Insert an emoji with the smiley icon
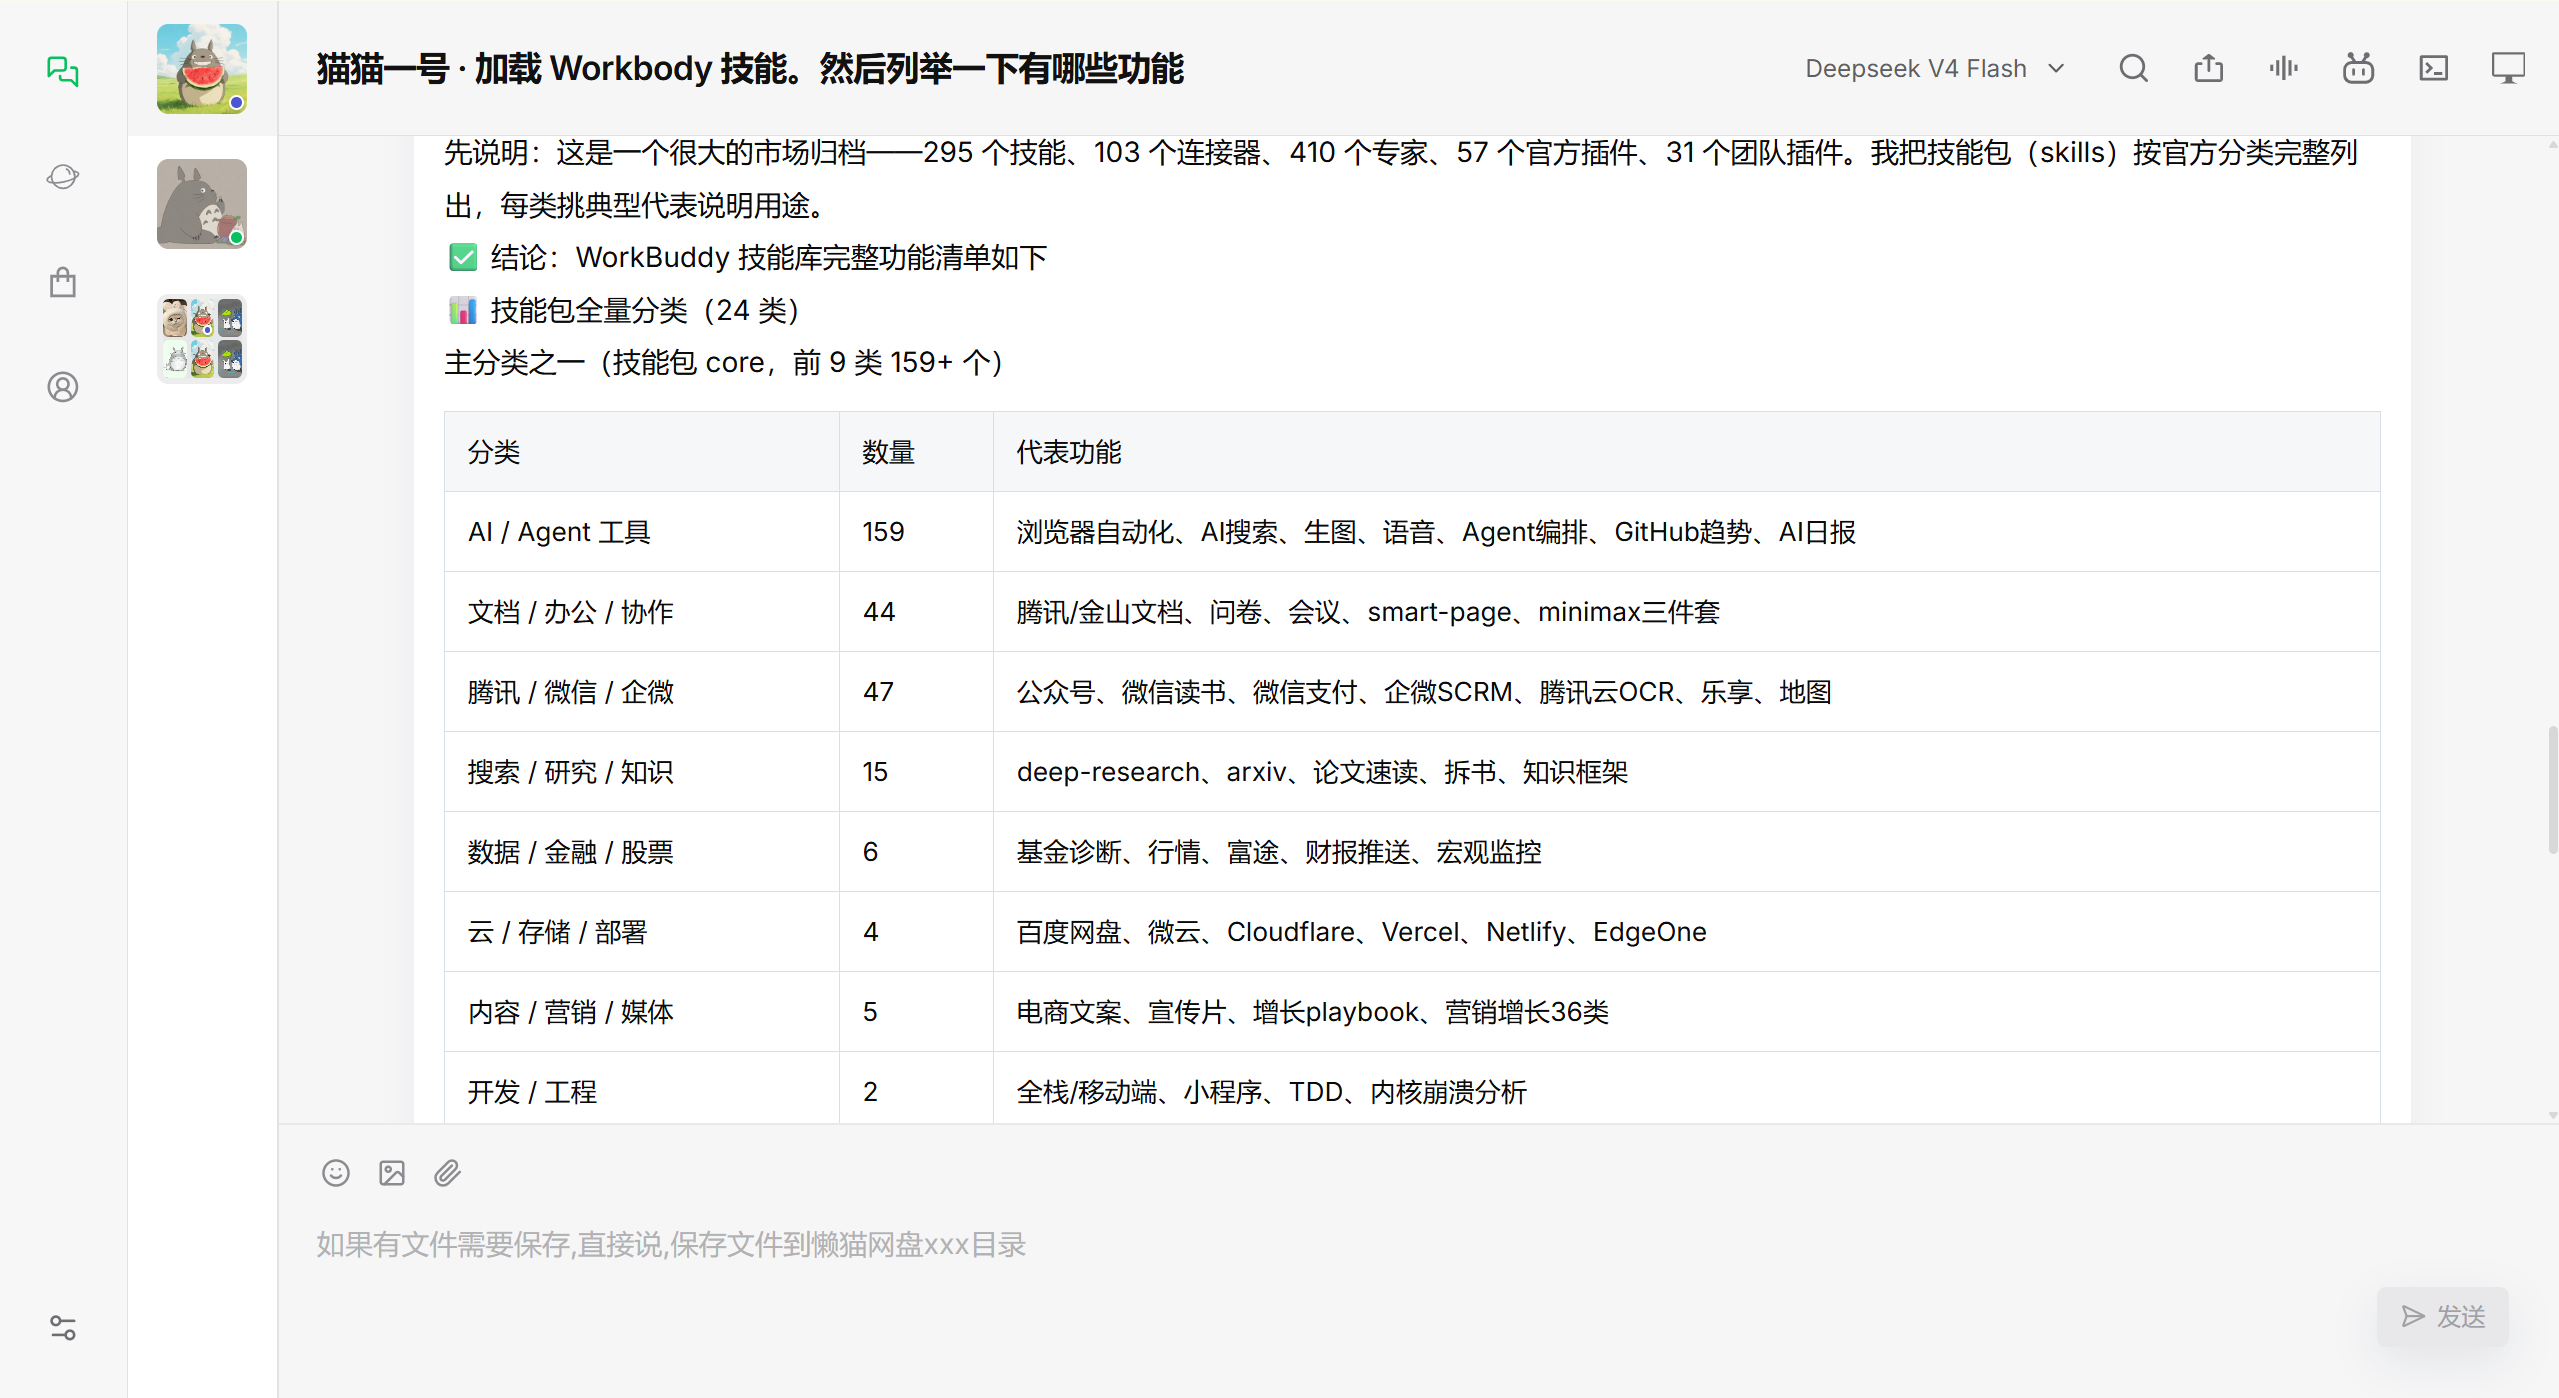Image resolution: width=2559 pixels, height=1398 pixels. [336, 1173]
